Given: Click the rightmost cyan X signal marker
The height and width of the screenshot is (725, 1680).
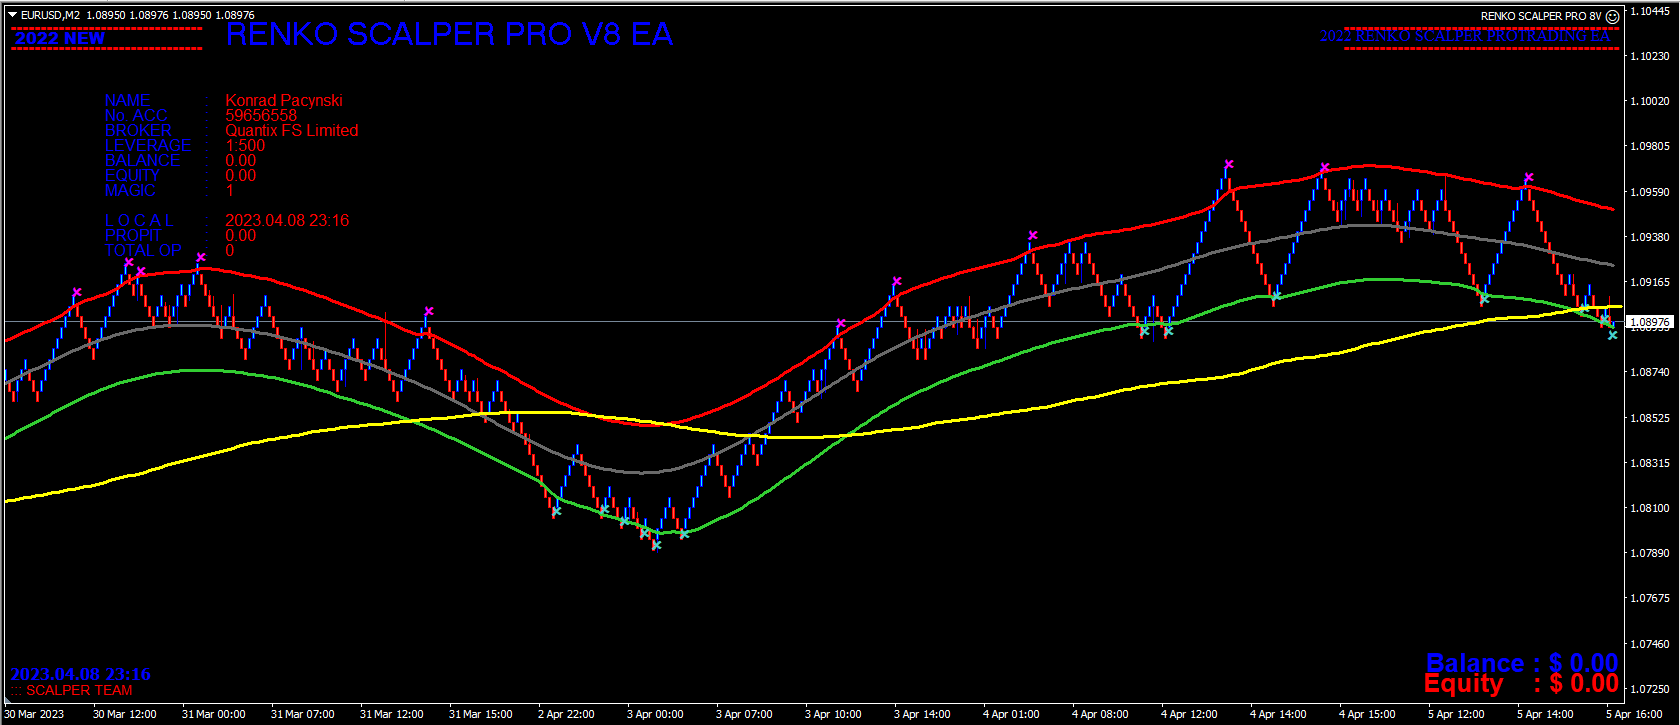Looking at the screenshot, I should click(x=1612, y=335).
